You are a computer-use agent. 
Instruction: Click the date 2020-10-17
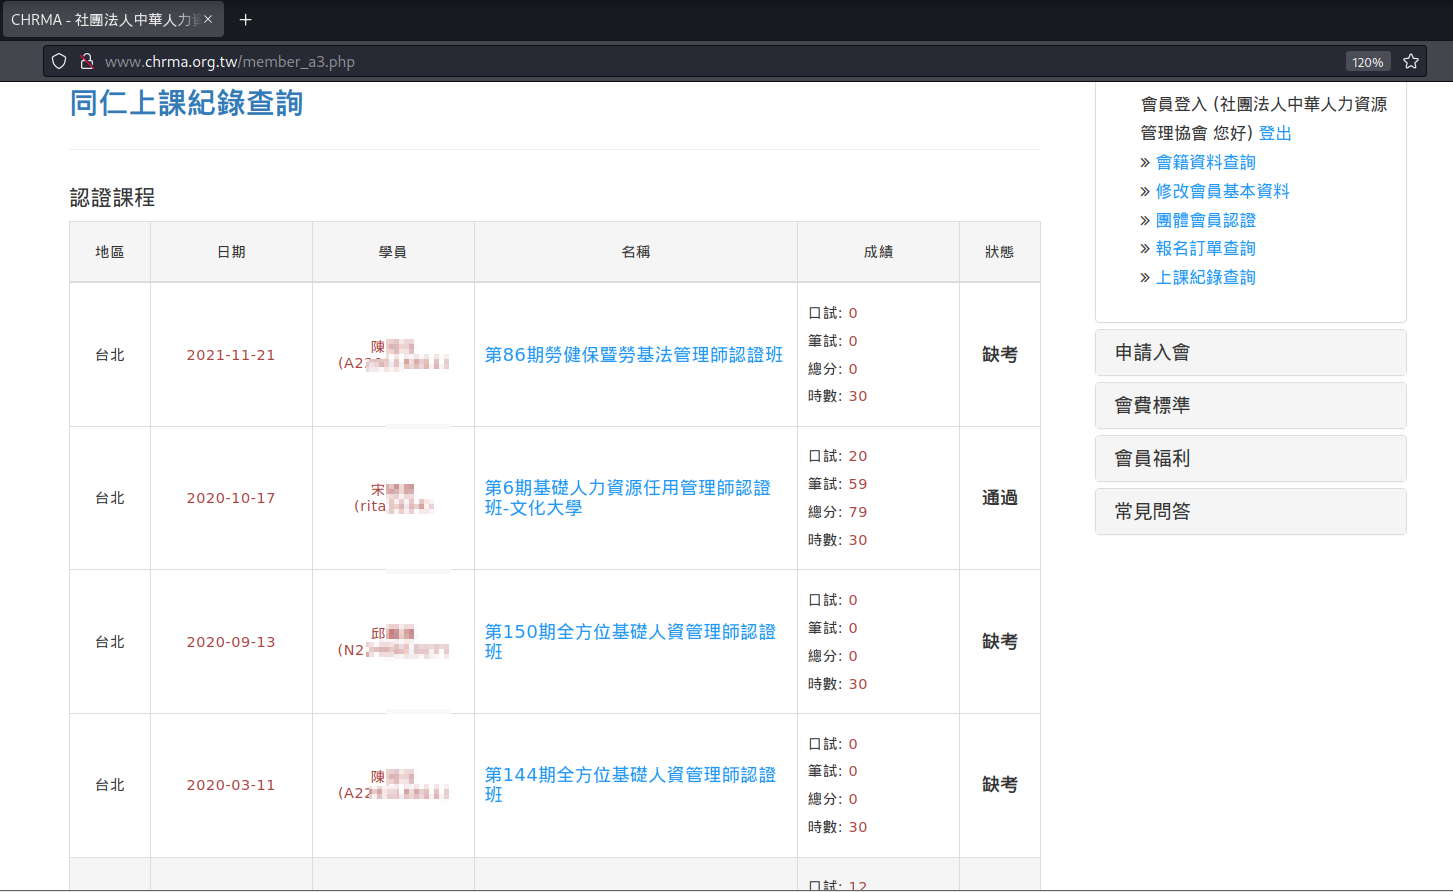pos(231,498)
